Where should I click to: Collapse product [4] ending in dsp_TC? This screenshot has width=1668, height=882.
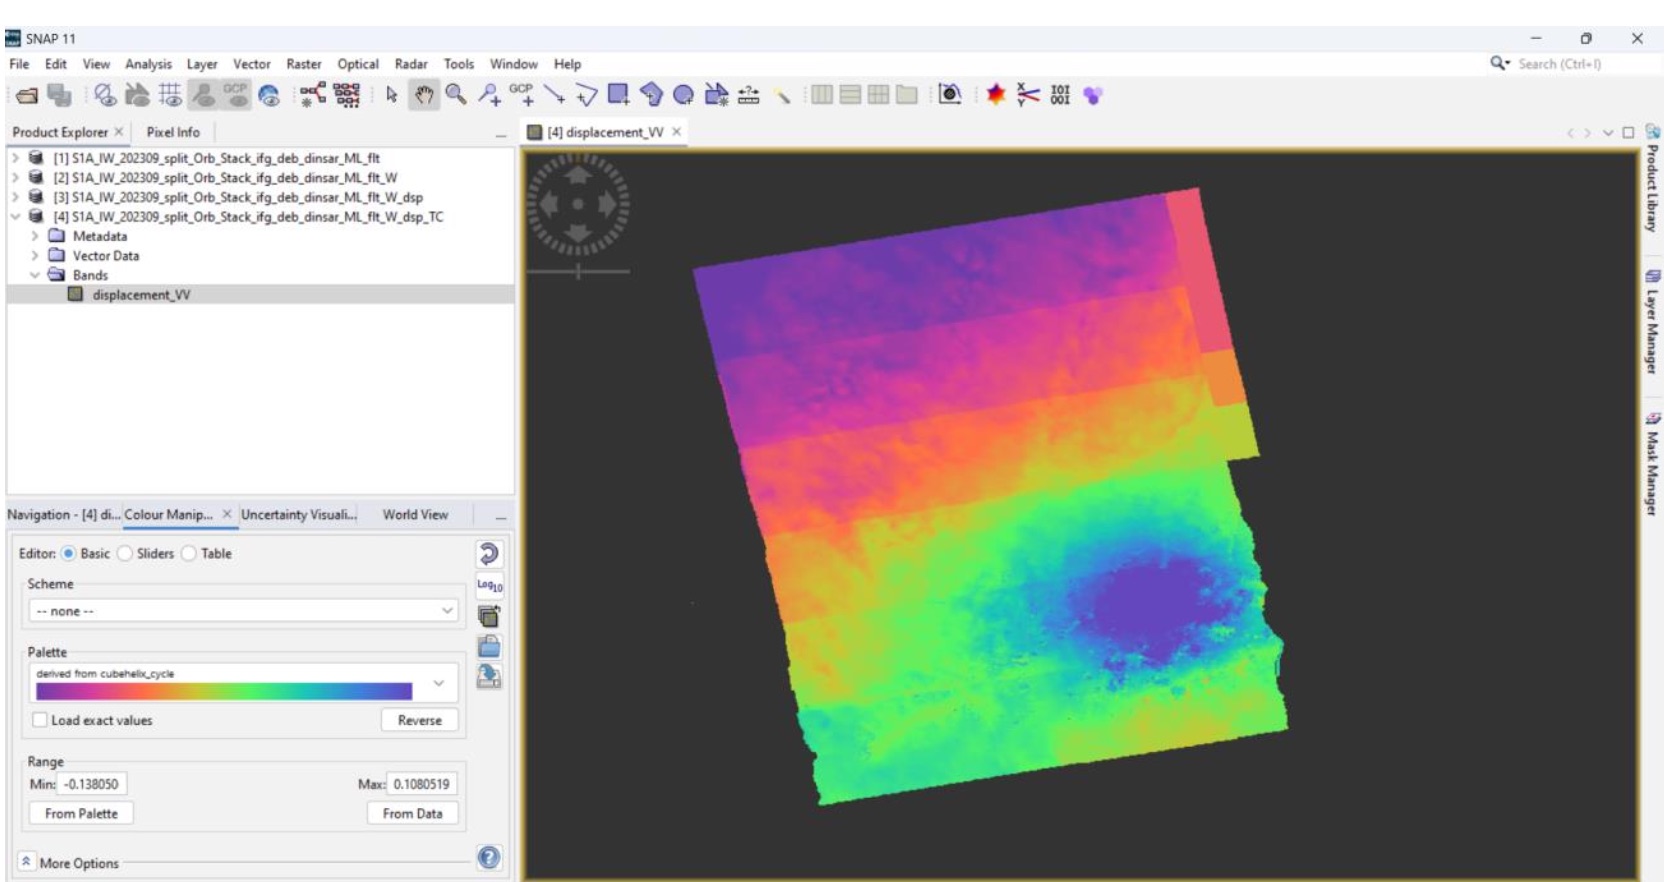15,217
